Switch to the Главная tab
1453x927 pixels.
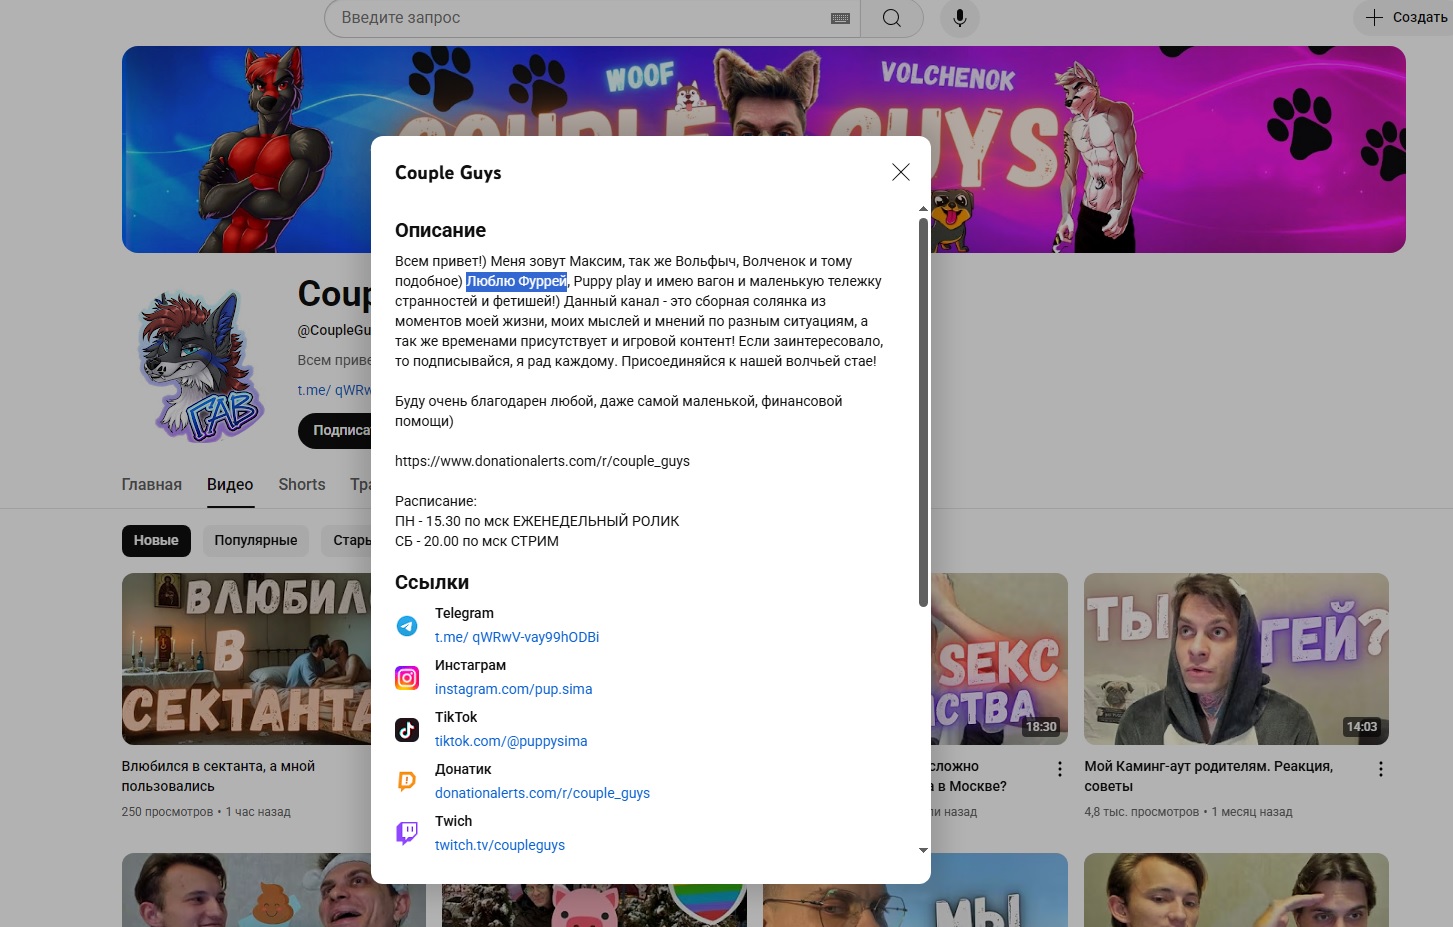point(152,485)
